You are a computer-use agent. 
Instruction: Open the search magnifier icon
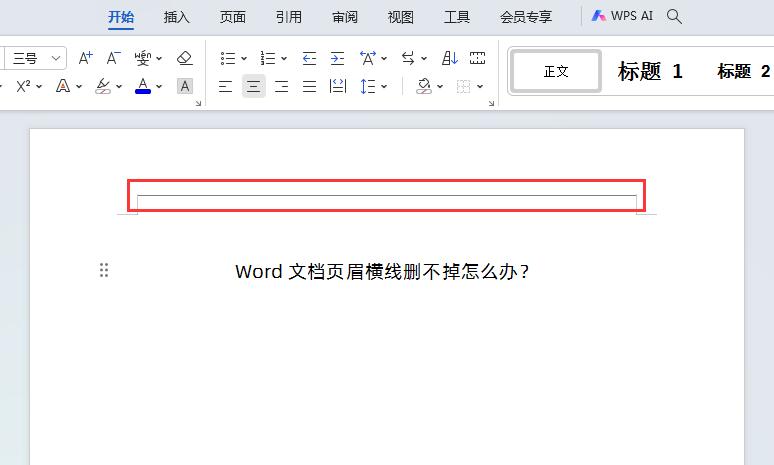(x=674, y=17)
